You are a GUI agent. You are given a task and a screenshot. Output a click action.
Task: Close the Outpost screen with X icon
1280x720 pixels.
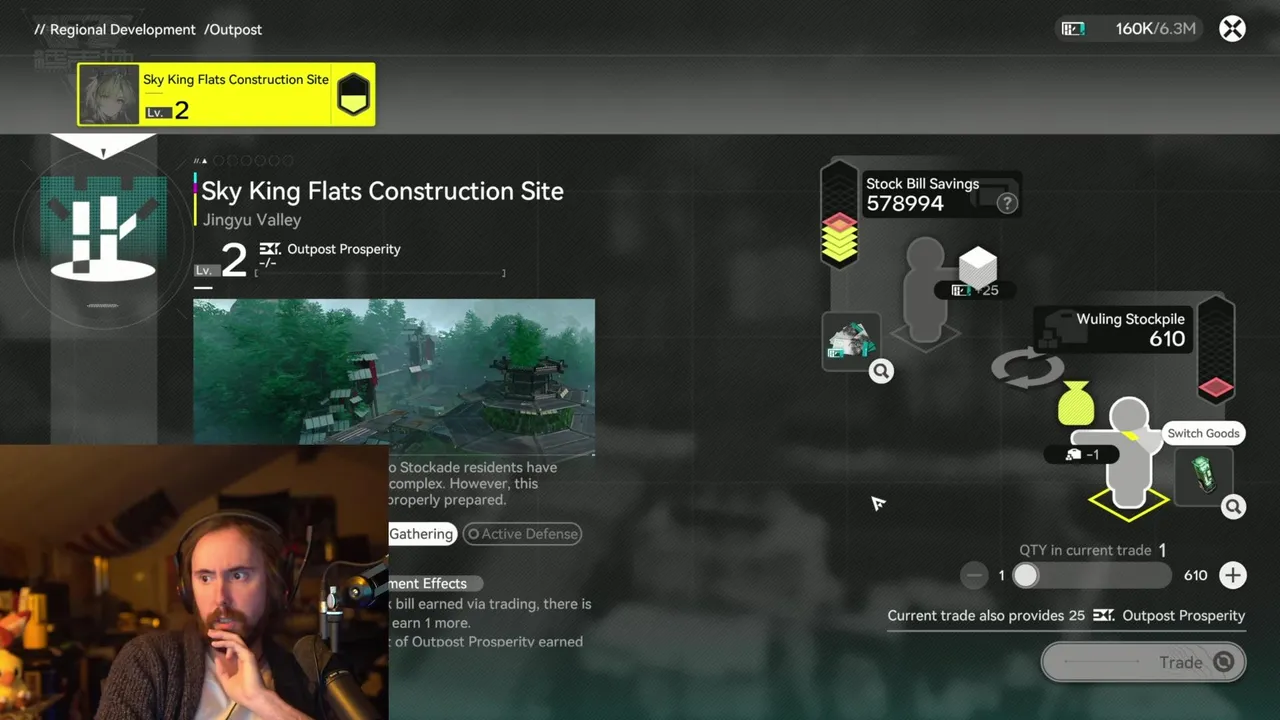pyautogui.click(x=1232, y=29)
